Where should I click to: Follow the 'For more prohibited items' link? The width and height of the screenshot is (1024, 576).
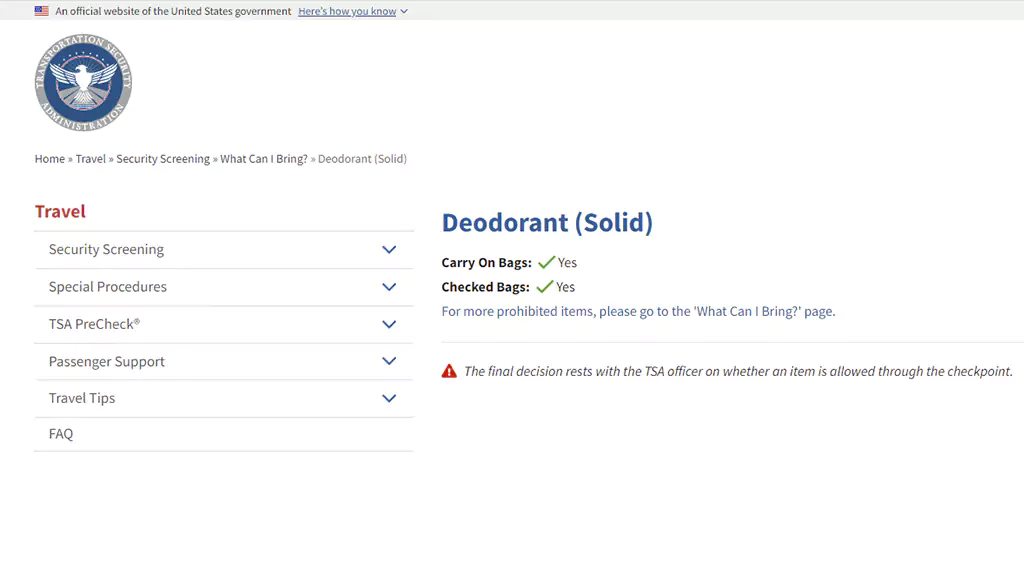[638, 312]
